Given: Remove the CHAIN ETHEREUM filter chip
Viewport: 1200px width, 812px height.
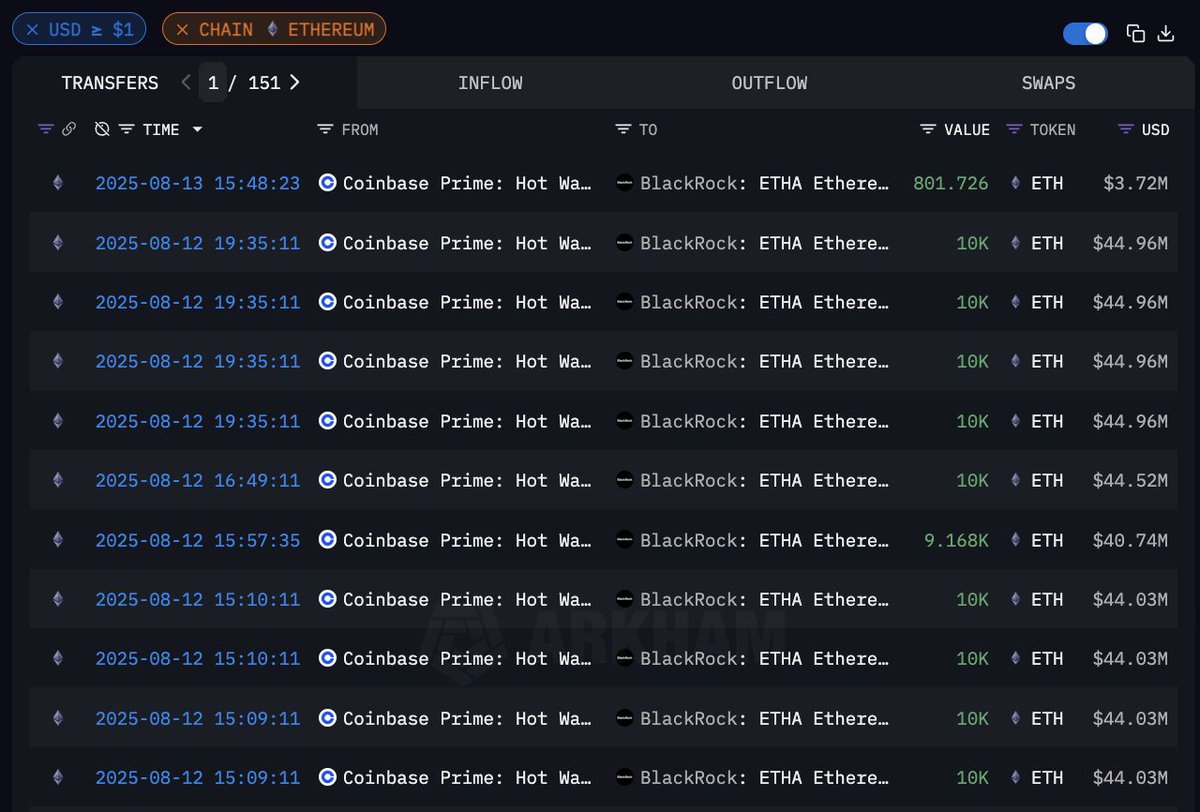Looking at the screenshot, I should point(182,30).
